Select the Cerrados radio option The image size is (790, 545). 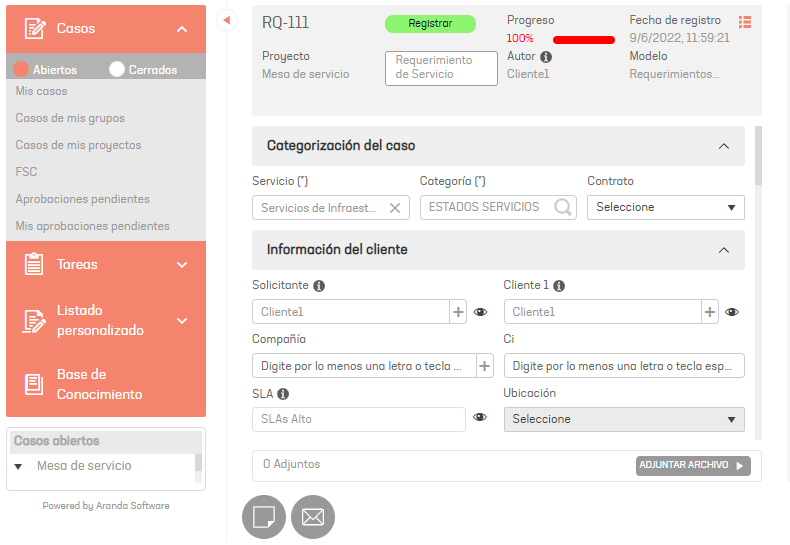coord(117,70)
